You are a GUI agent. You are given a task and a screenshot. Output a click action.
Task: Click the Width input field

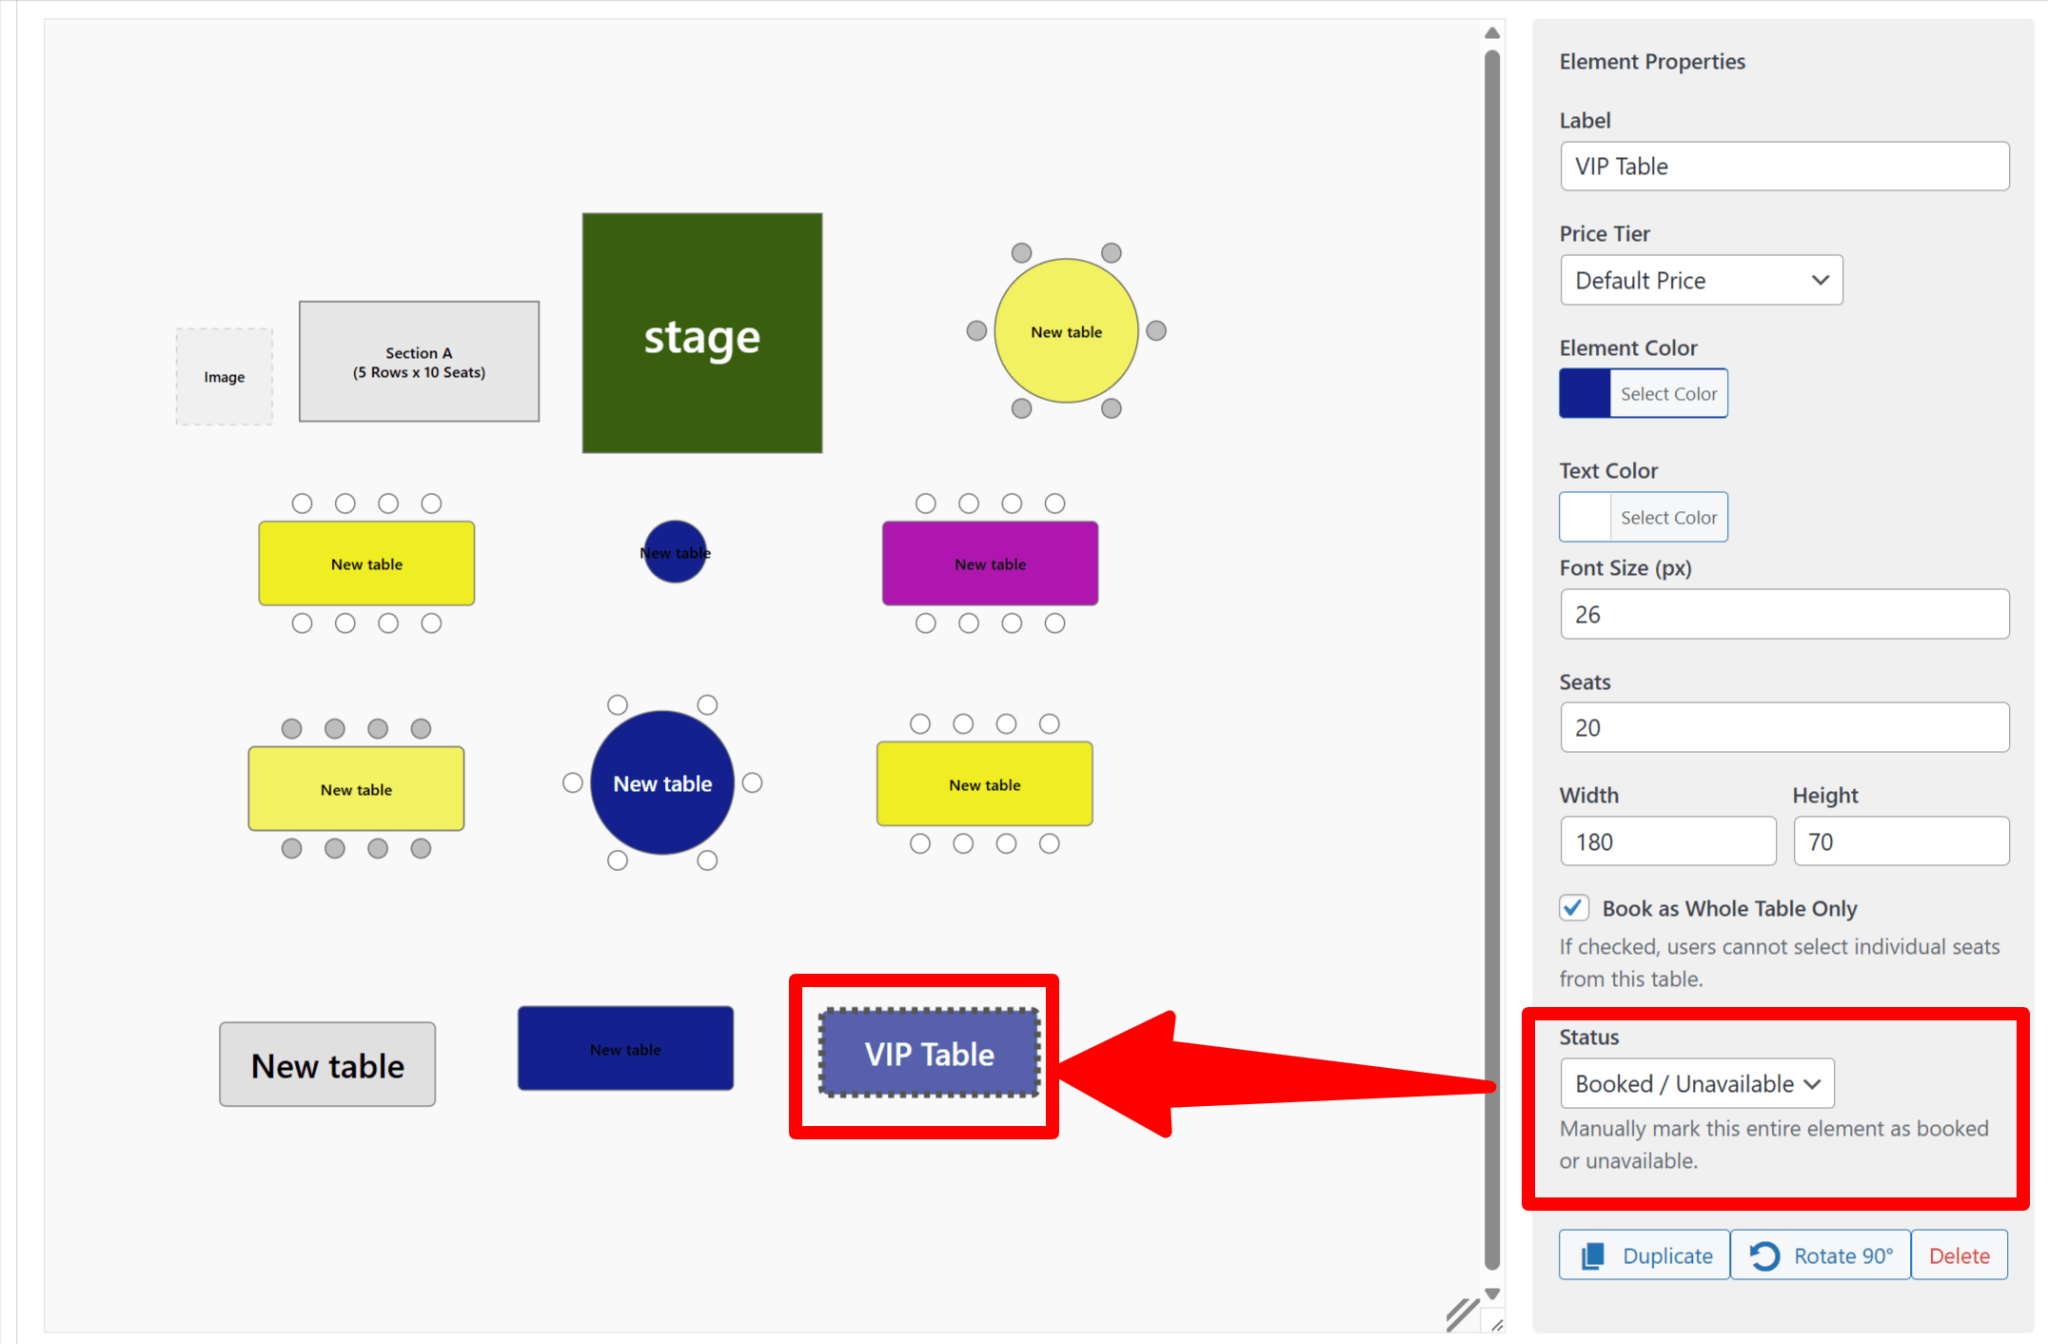[x=1668, y=841]
